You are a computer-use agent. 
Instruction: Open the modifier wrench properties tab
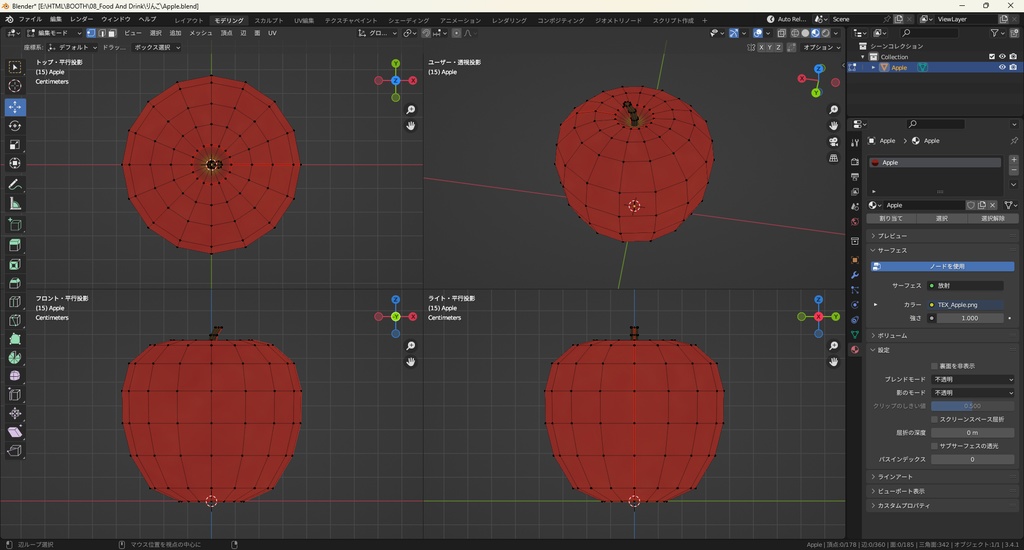point(855,274)
